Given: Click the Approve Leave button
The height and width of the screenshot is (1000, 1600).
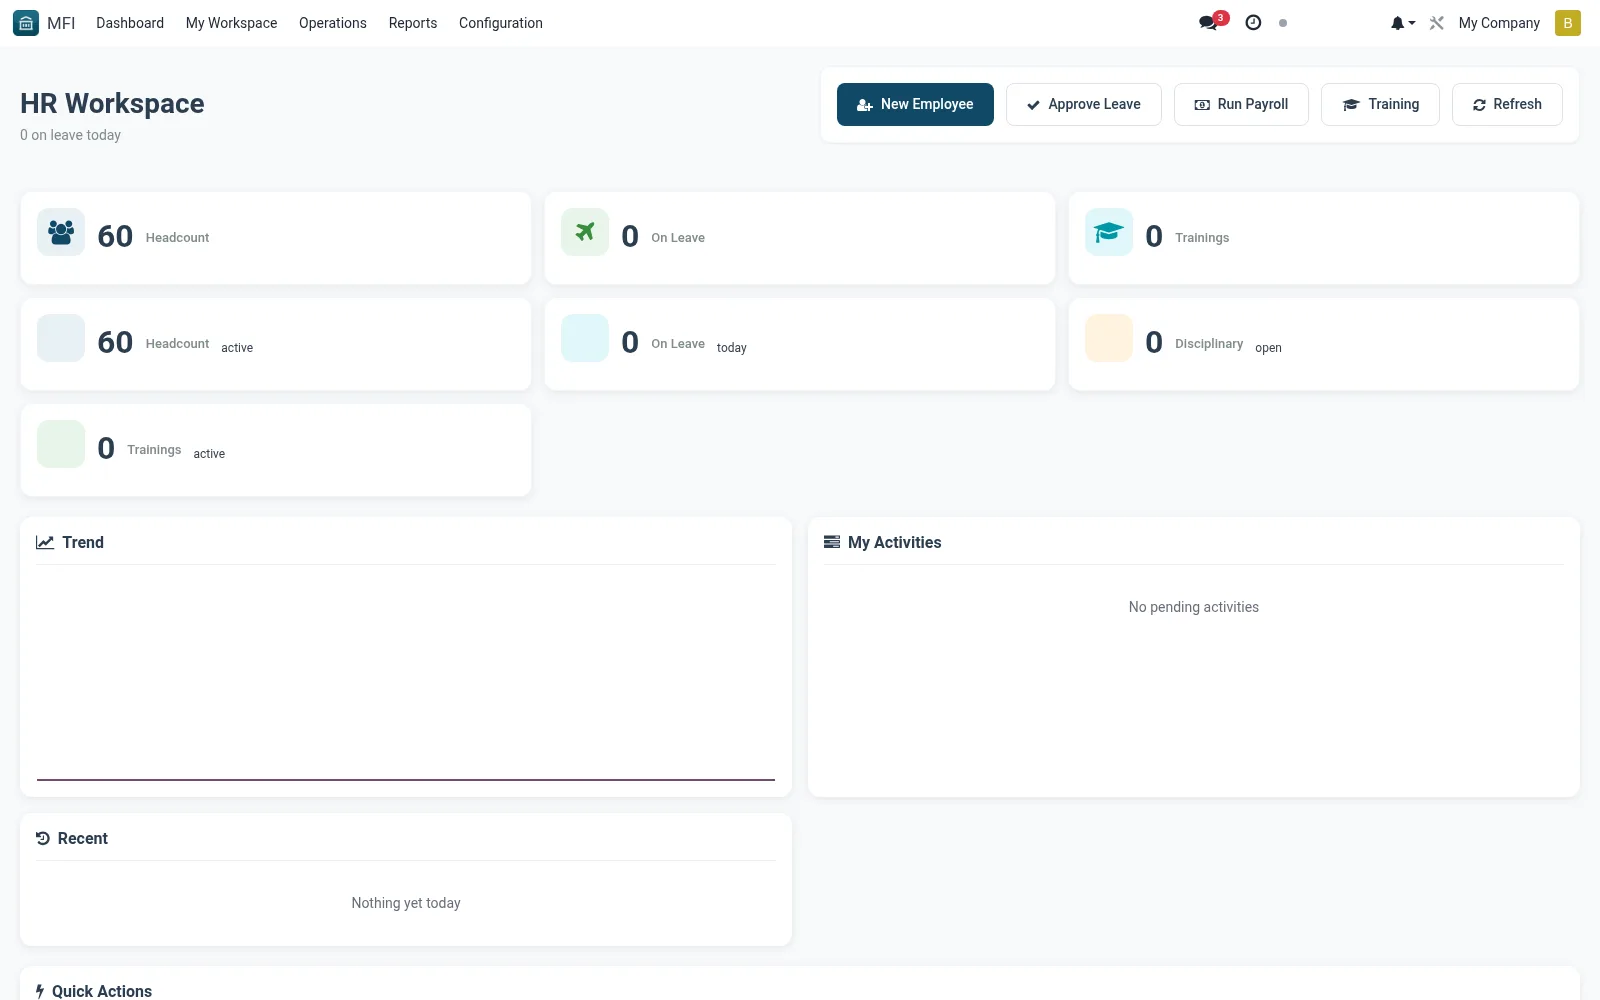Looking at the screenshot, I should click(x=1083, y=104).
